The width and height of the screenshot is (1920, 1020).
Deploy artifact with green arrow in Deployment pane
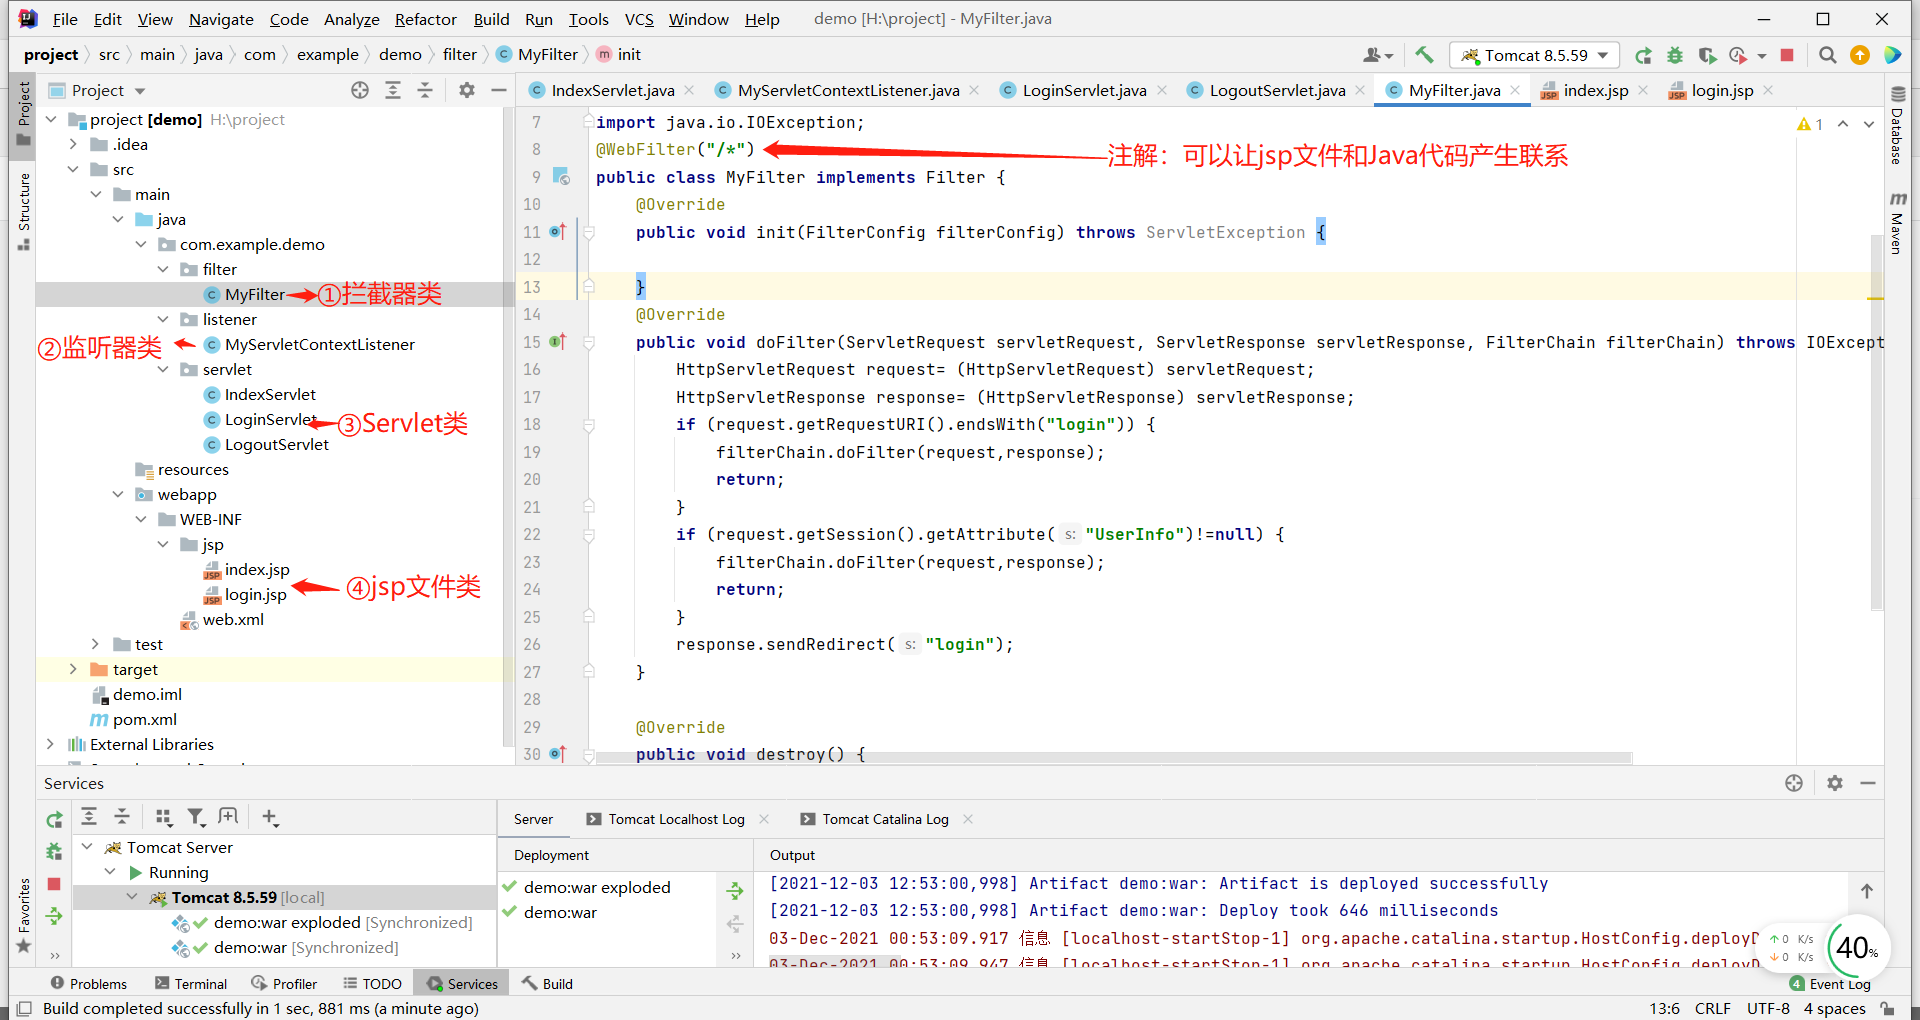735,890
